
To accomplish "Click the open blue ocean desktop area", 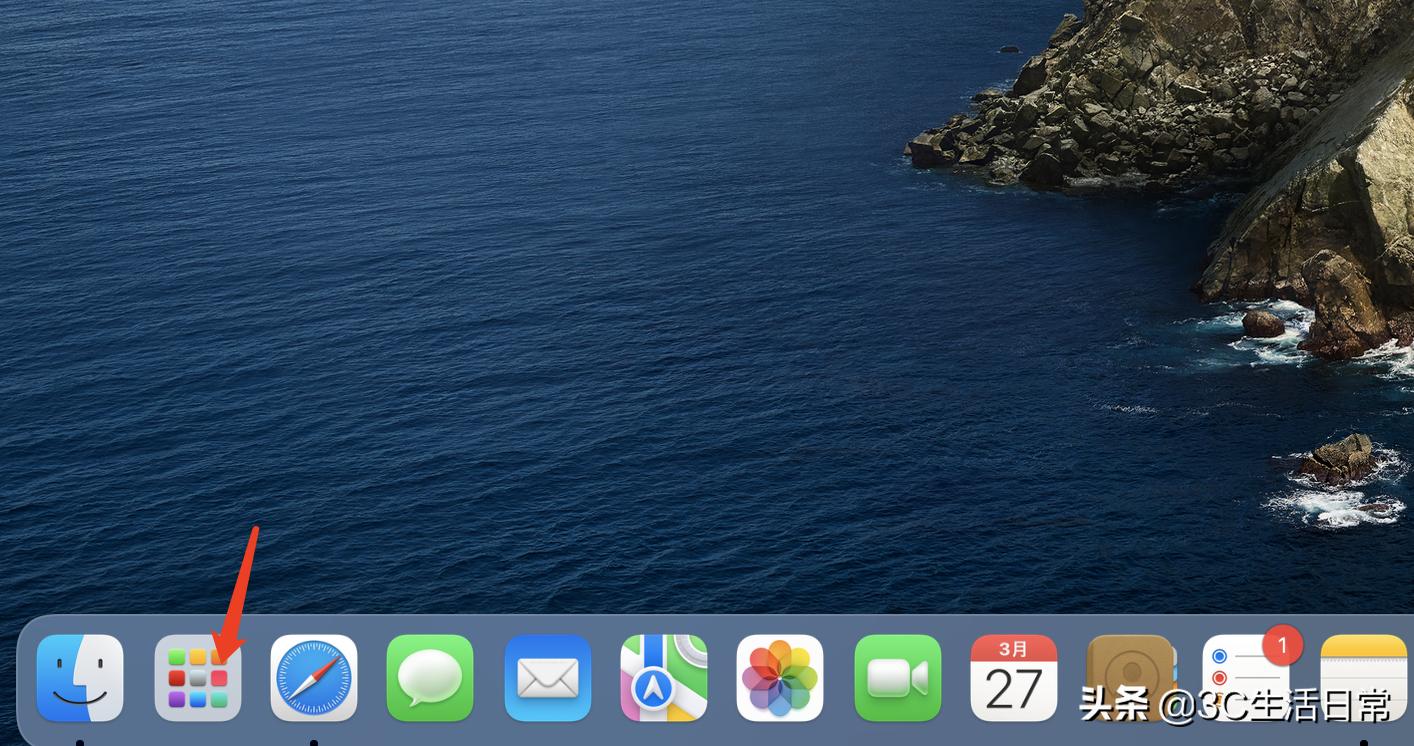I will click(500, 300).
